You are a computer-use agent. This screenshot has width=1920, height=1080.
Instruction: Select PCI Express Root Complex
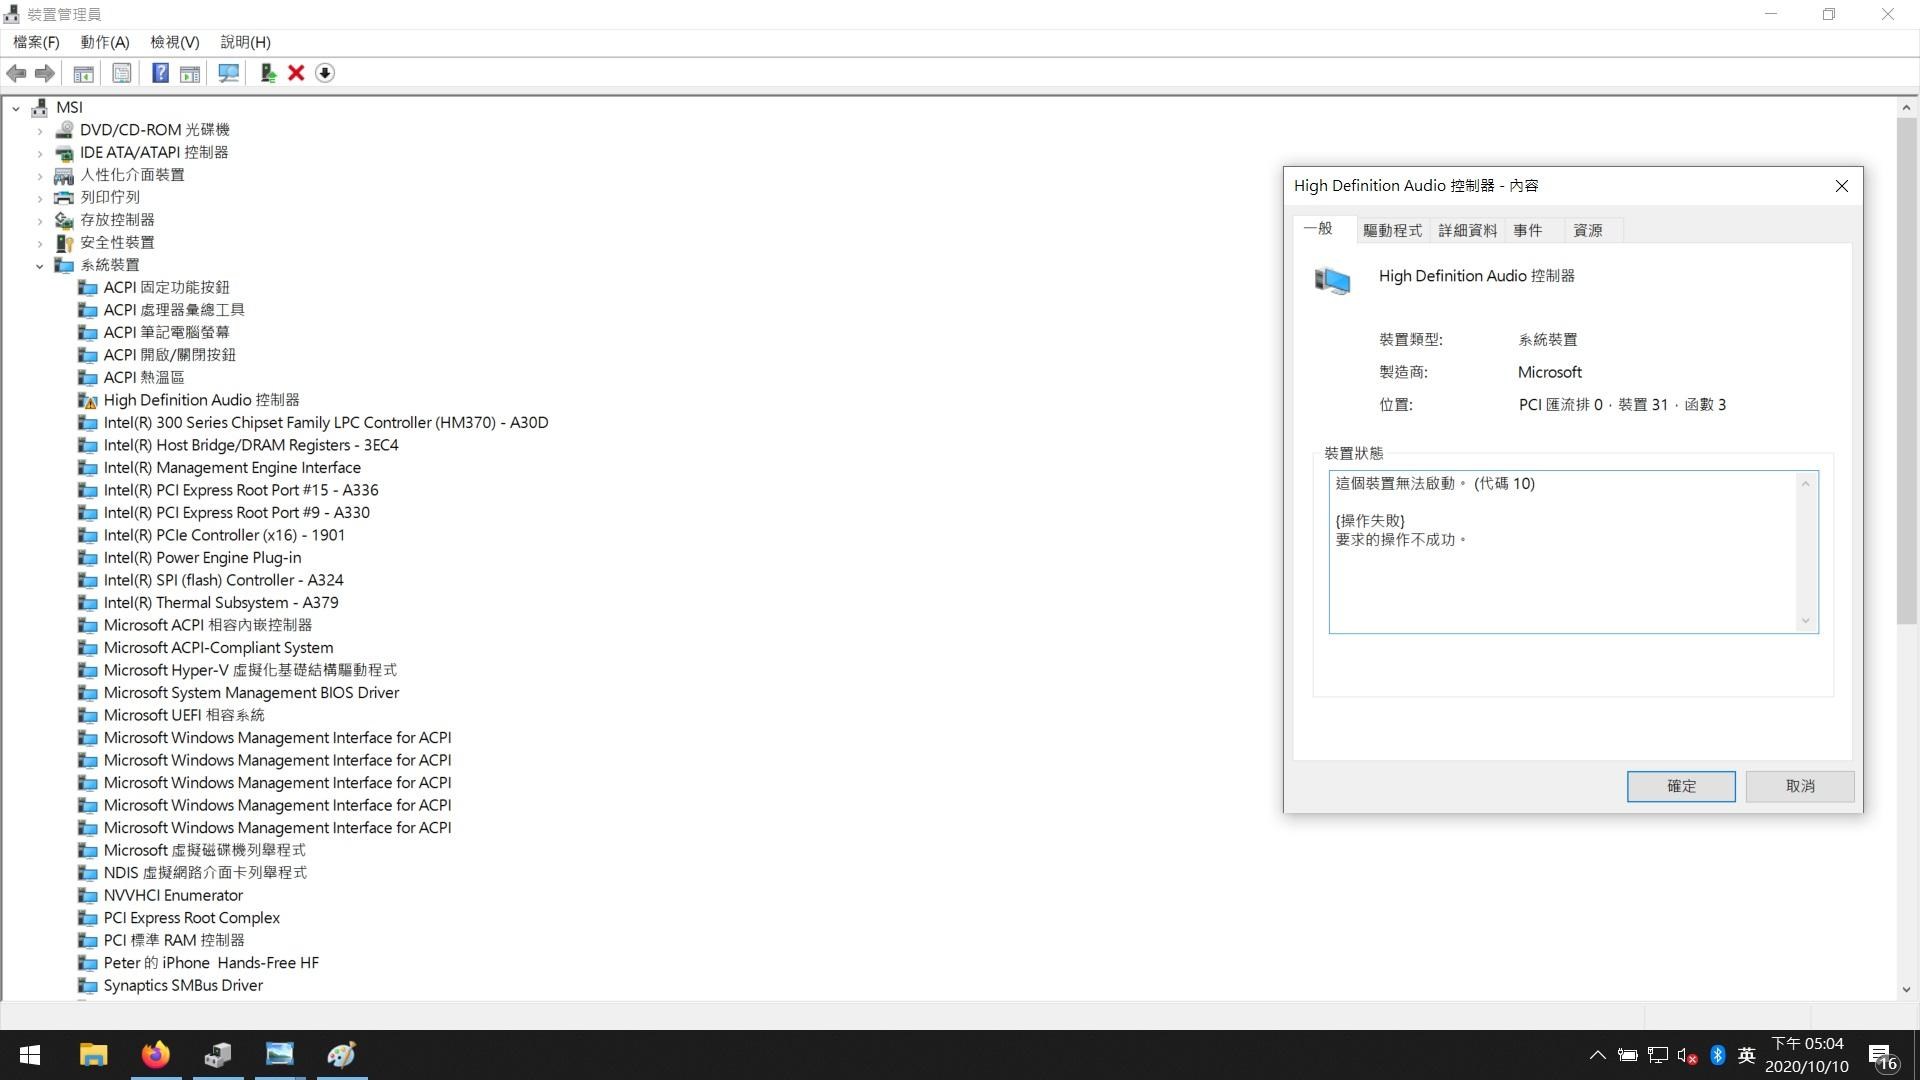coord(191,918)
